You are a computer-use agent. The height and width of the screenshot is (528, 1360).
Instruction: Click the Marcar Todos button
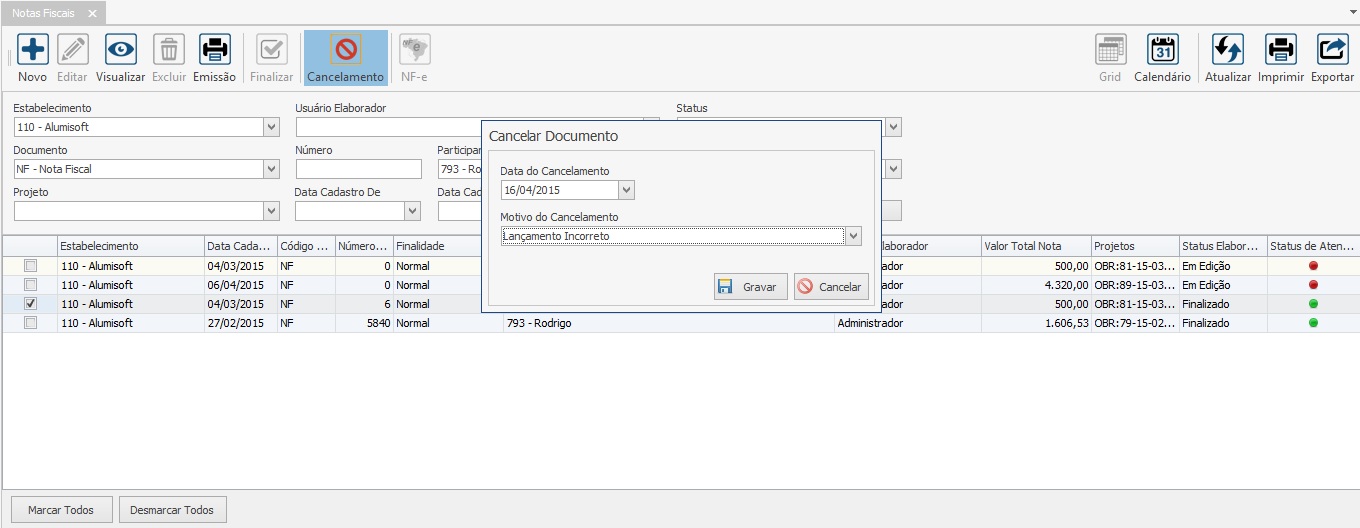(x=61, y=510)
